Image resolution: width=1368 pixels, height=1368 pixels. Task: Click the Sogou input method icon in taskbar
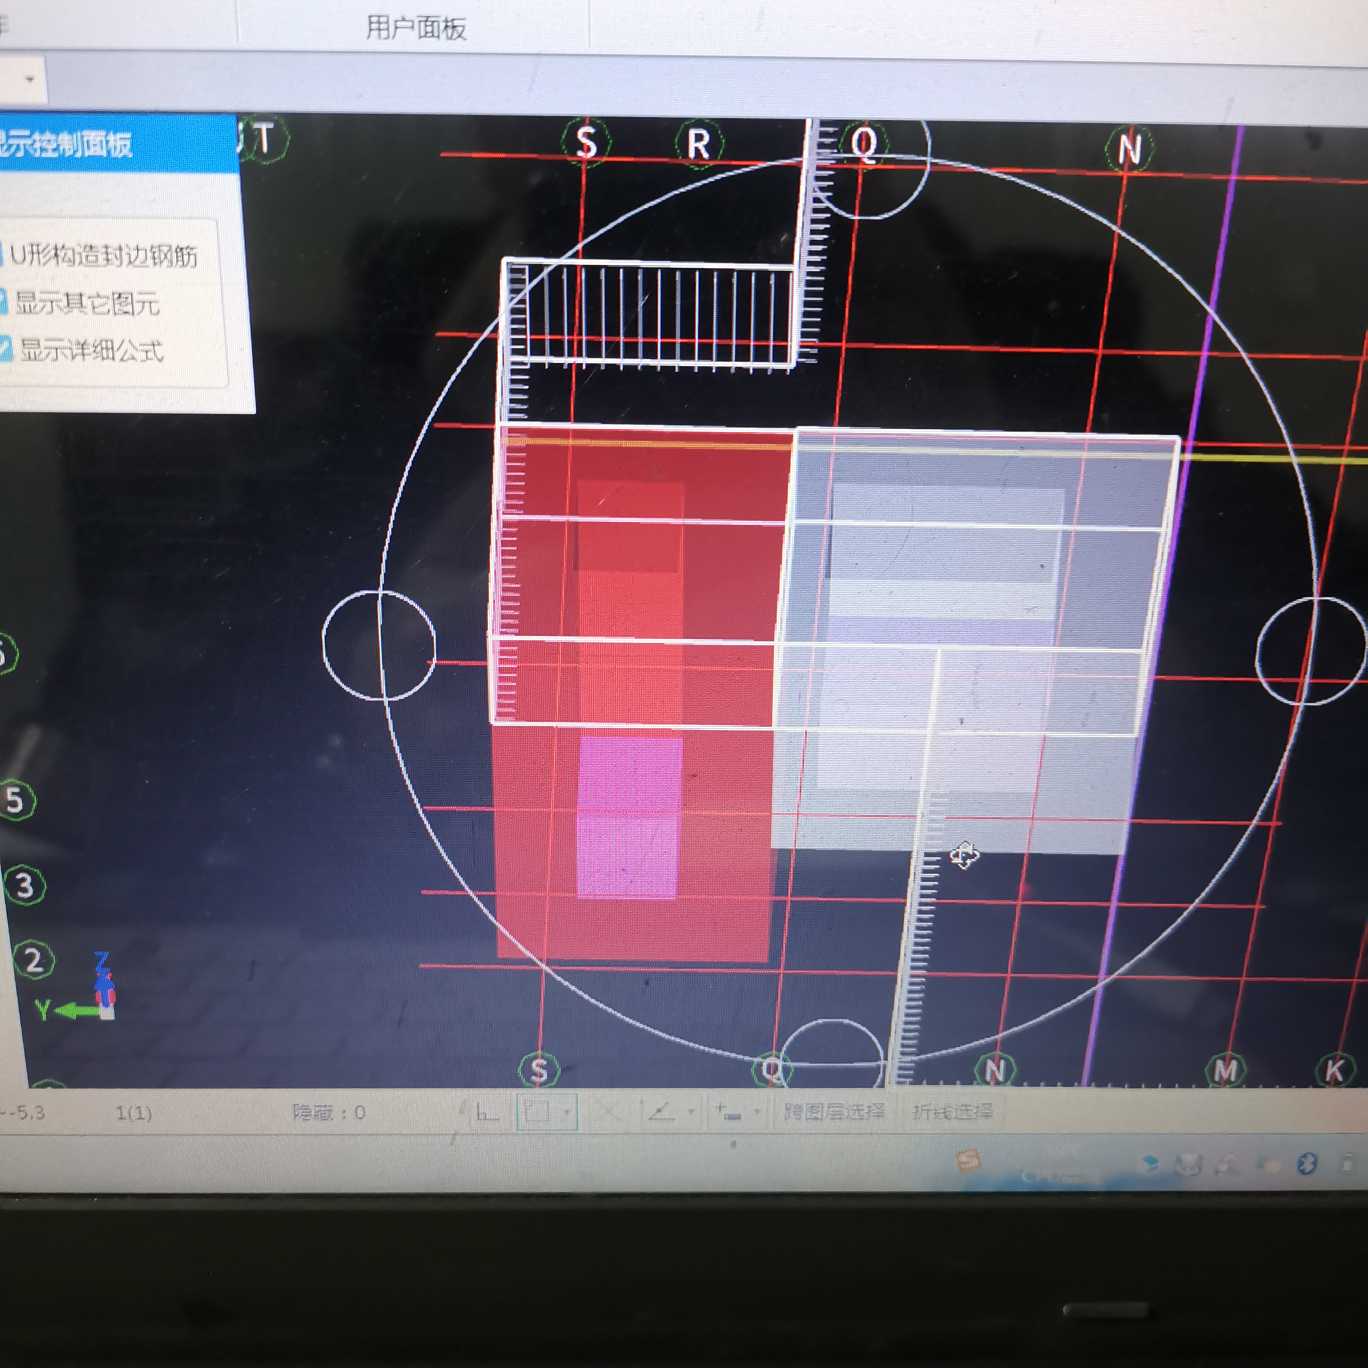click(x=967, y=1160)
